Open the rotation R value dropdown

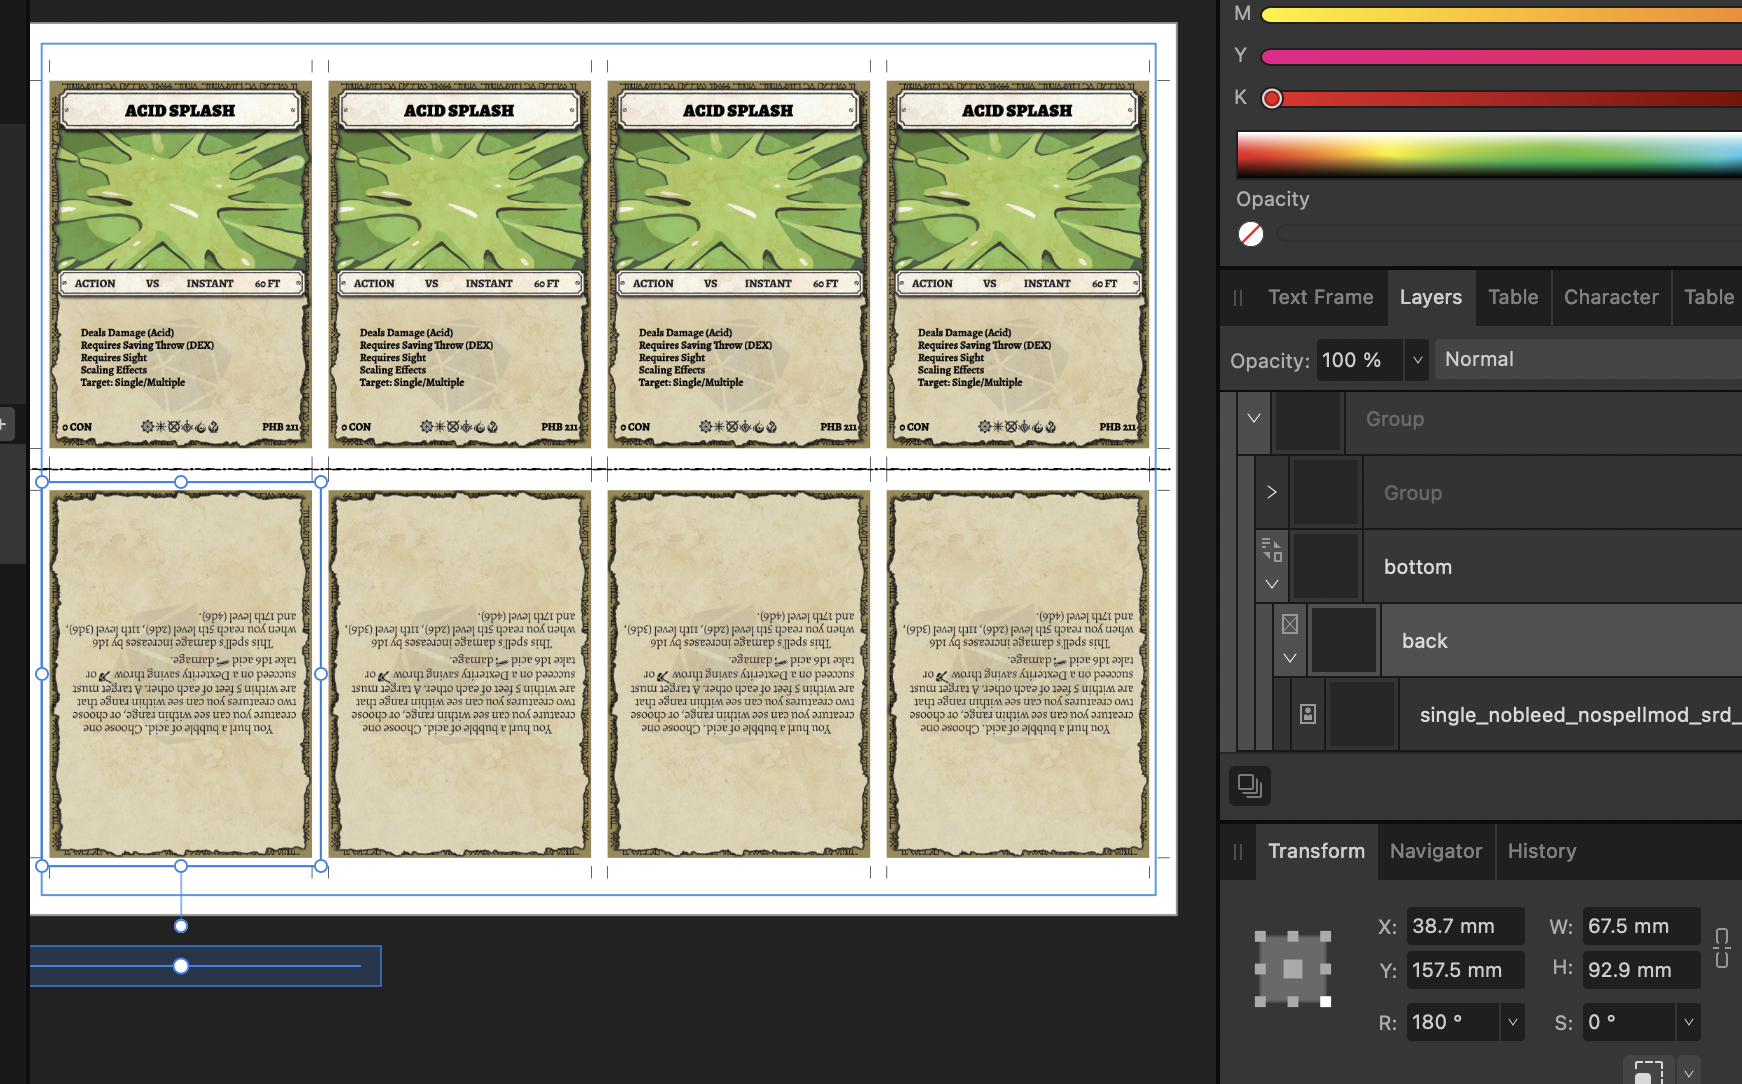coord(1512,1022)
